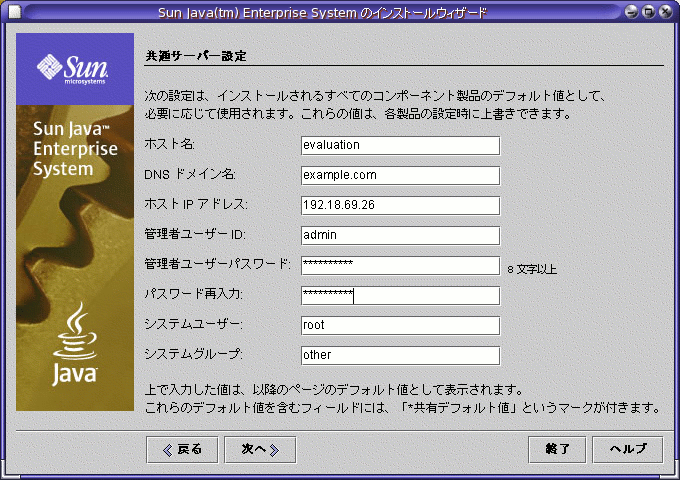Screen dimensions: 680x480
Task: Click the 管理者ユーザー ID label
Action: coord(195,234)
